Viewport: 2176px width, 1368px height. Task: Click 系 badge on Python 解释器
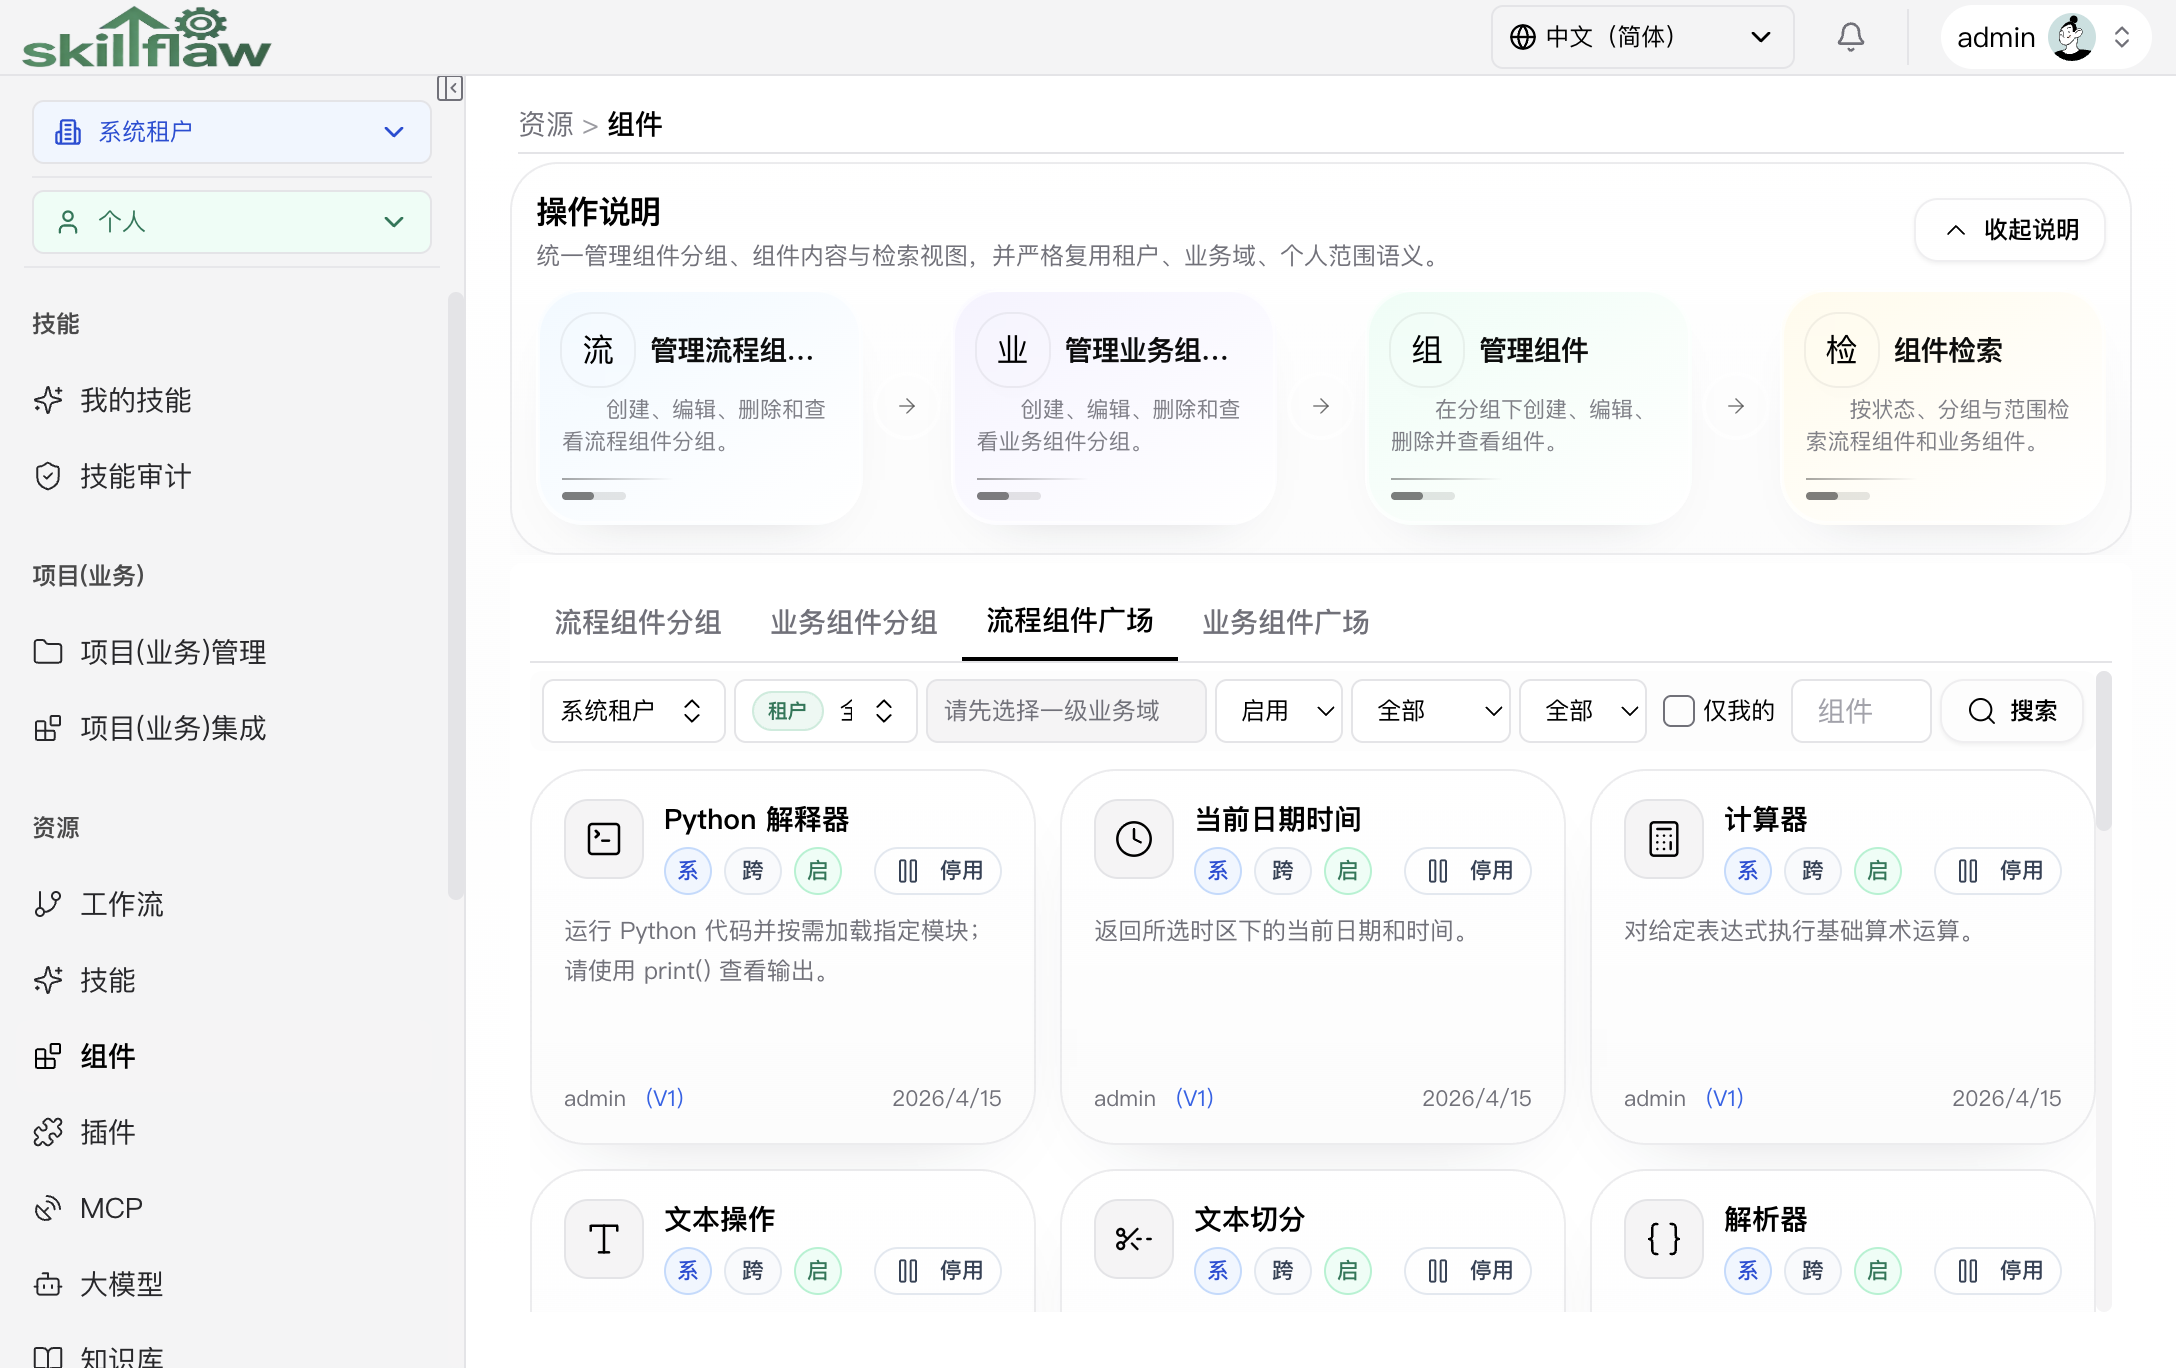[x=688, y=871]
